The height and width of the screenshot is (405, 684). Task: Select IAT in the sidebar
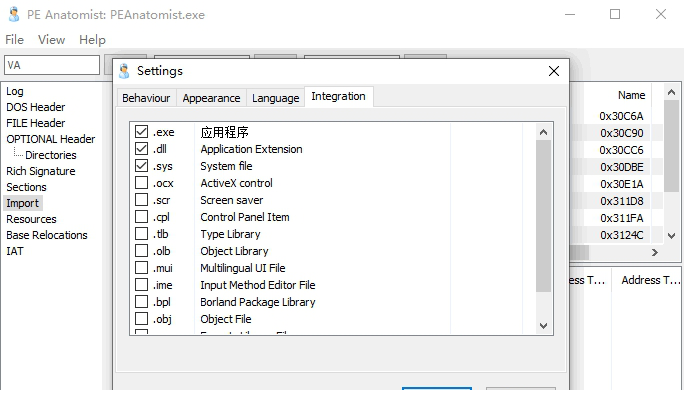click(x=15, y=251)
